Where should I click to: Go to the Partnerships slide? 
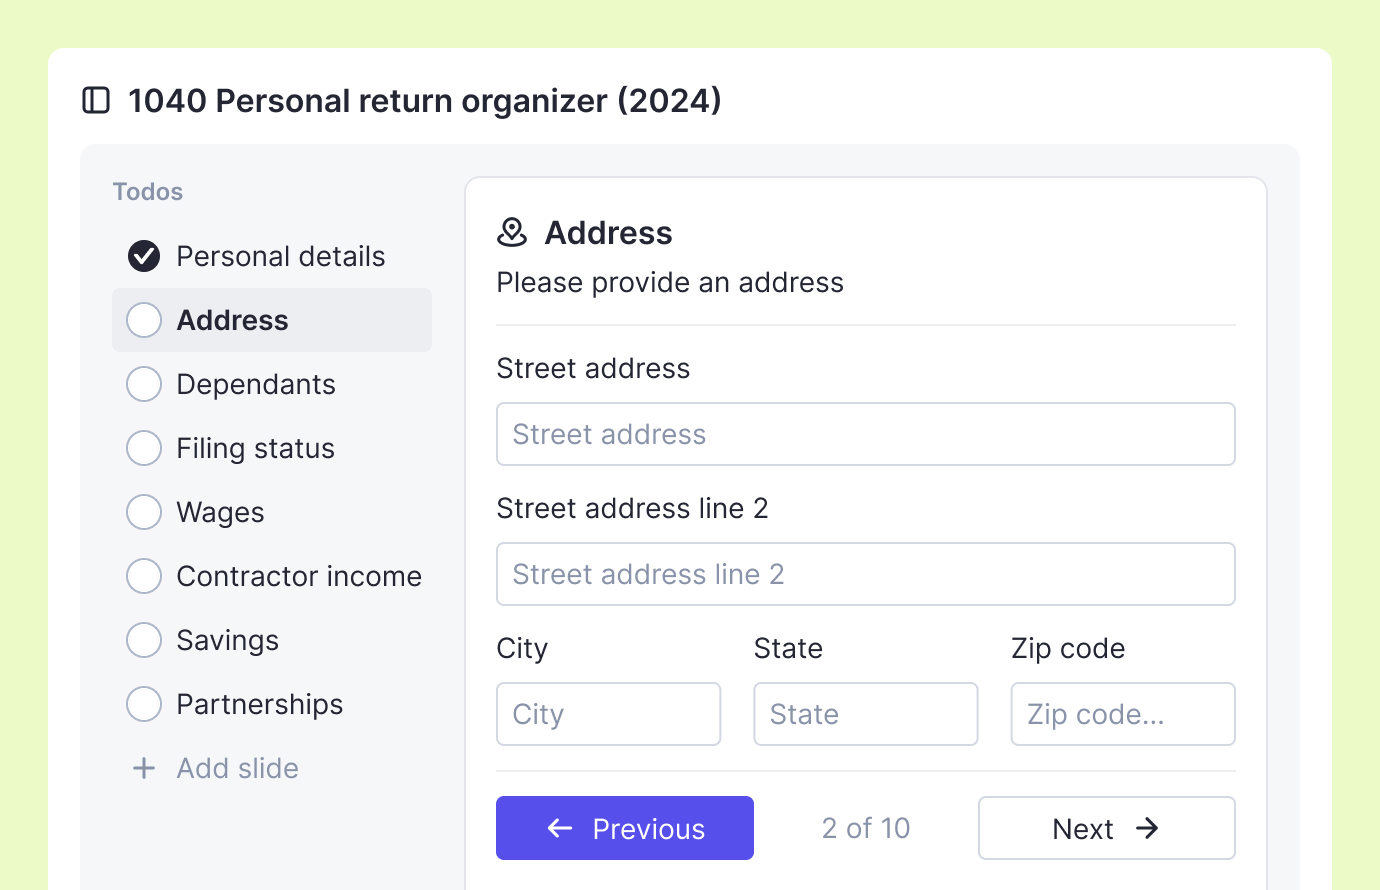(259, 704)
